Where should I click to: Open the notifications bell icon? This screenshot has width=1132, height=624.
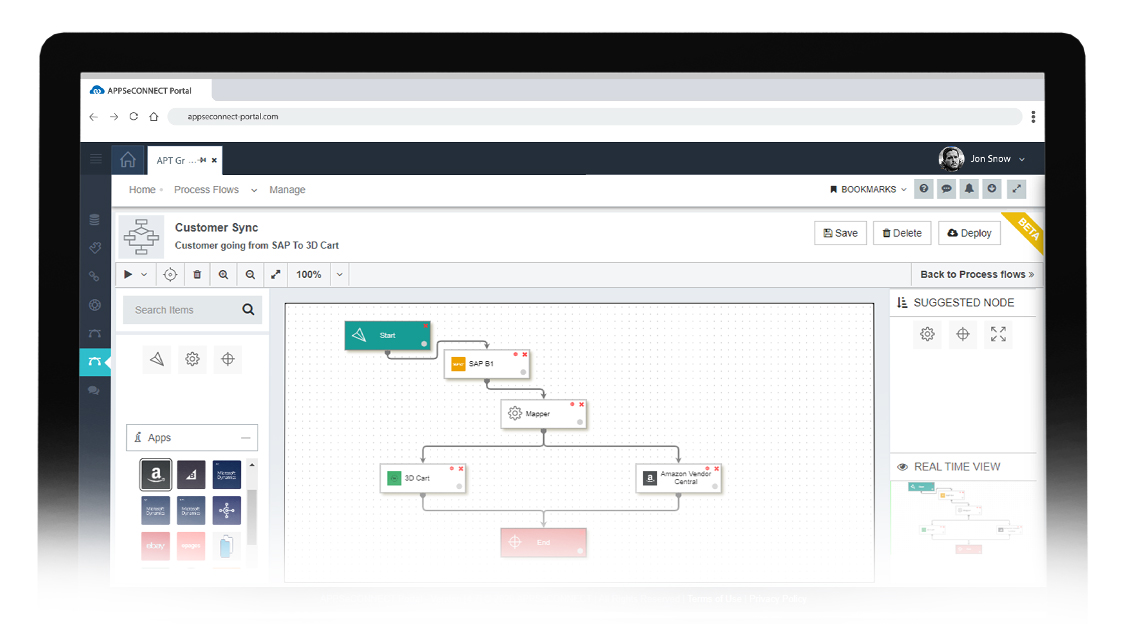[969, 189]
